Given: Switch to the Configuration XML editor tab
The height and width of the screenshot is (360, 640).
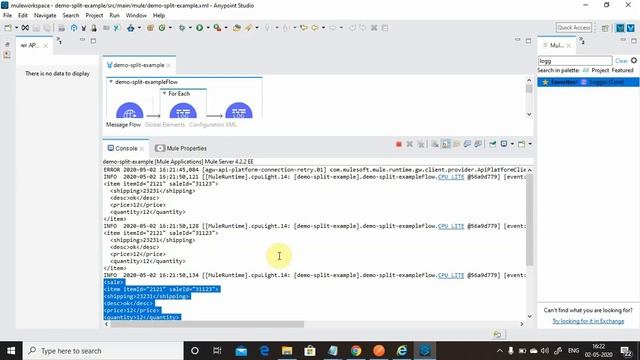Looking at the screenshot, I should click(213, 124).
